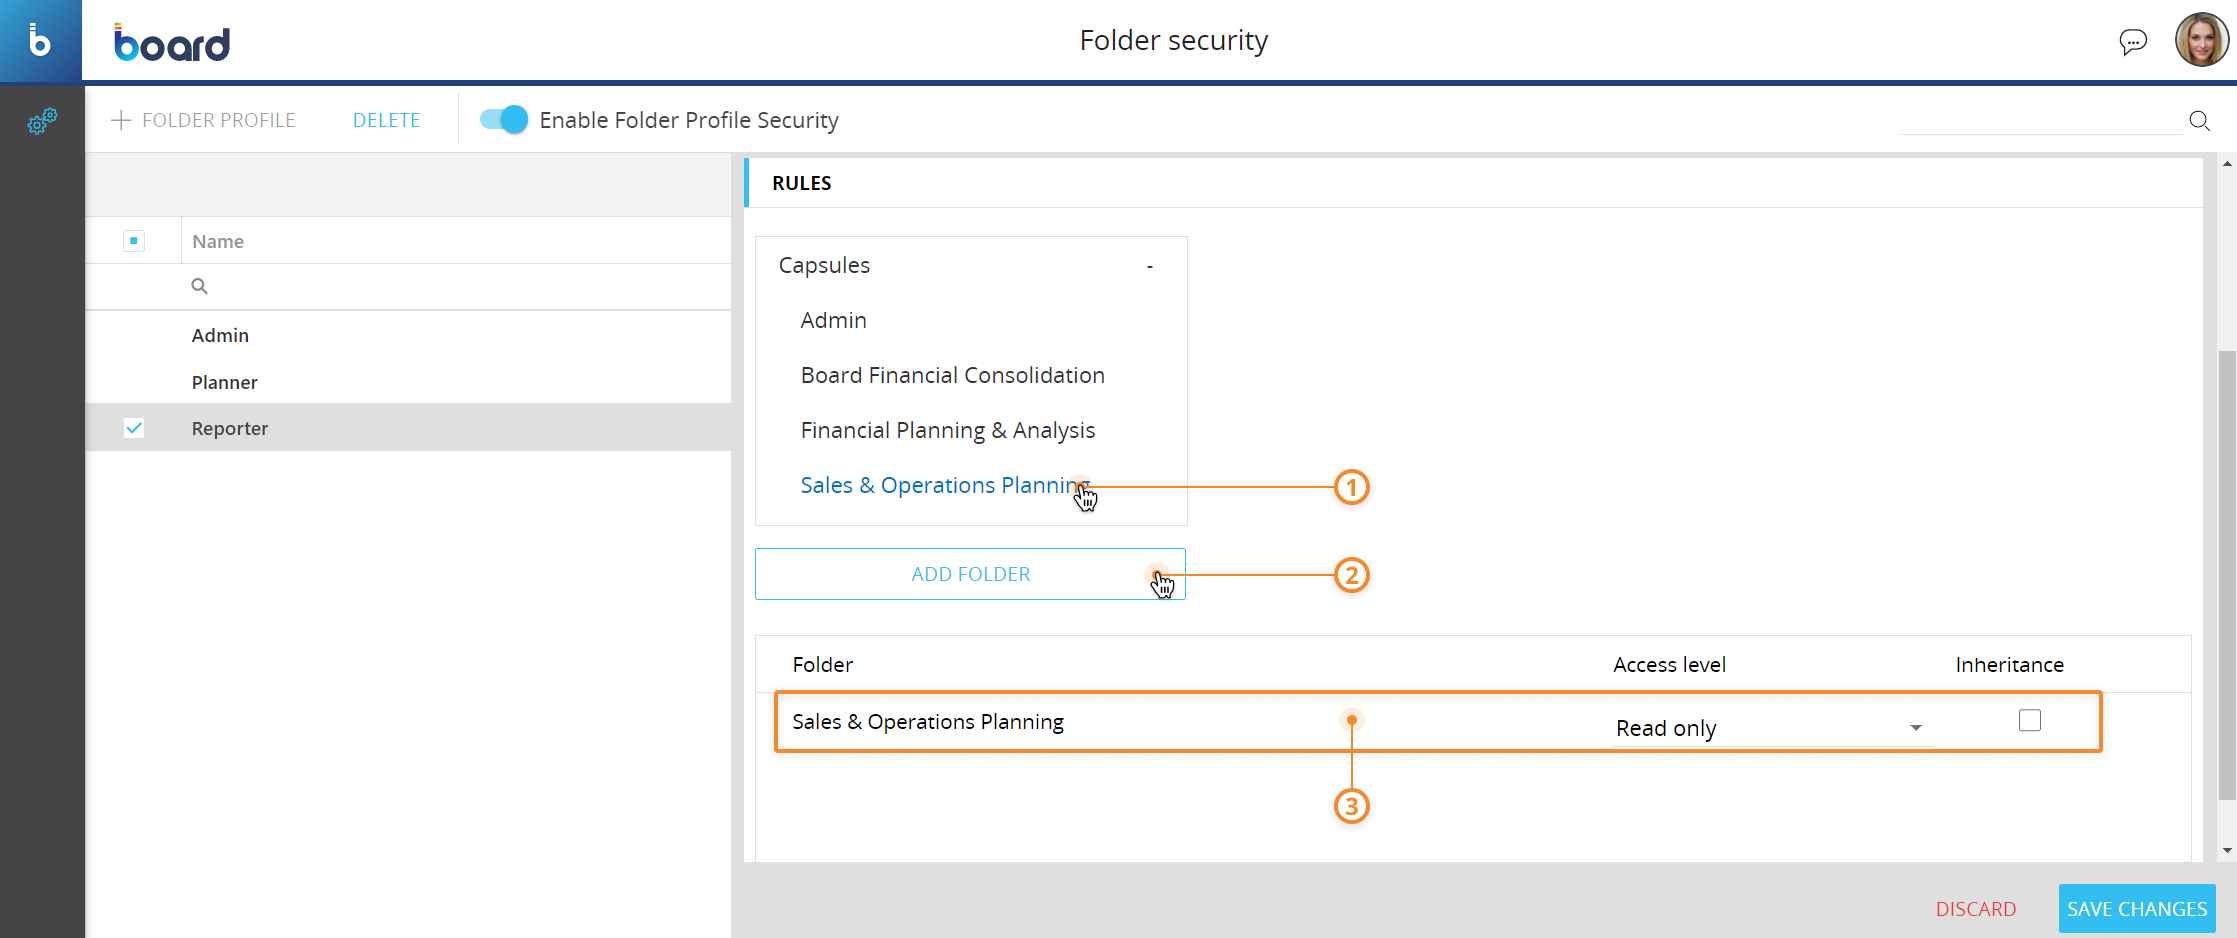The image size is (2237, 938).
Task: Click the Name column search magnifier
Action: click(x=200, y=287)
